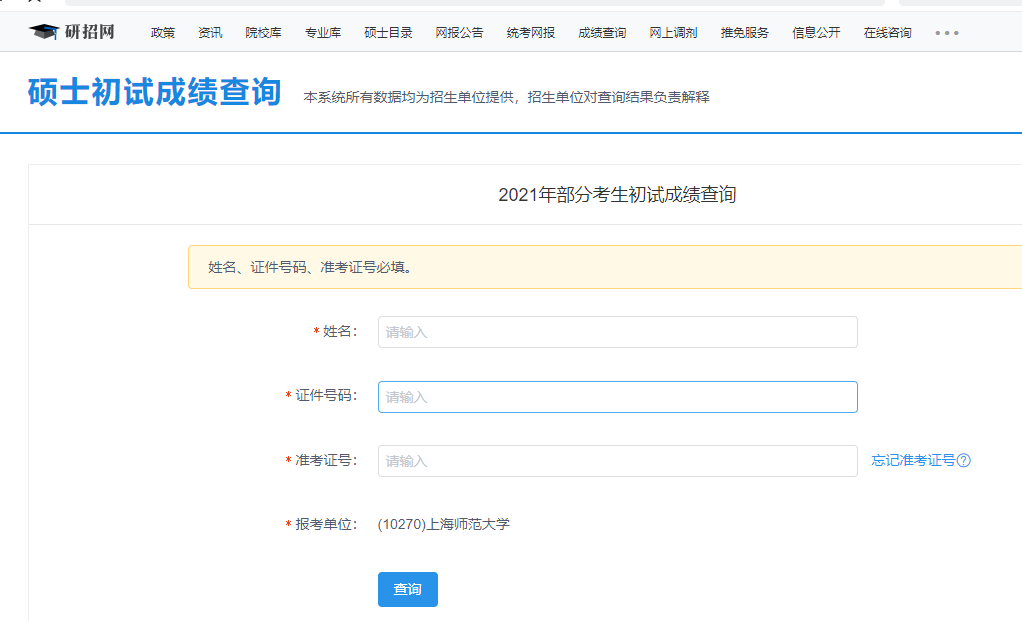Open the 政策 menu item
Screen dimensions: 1022x621
click(162, 31)
